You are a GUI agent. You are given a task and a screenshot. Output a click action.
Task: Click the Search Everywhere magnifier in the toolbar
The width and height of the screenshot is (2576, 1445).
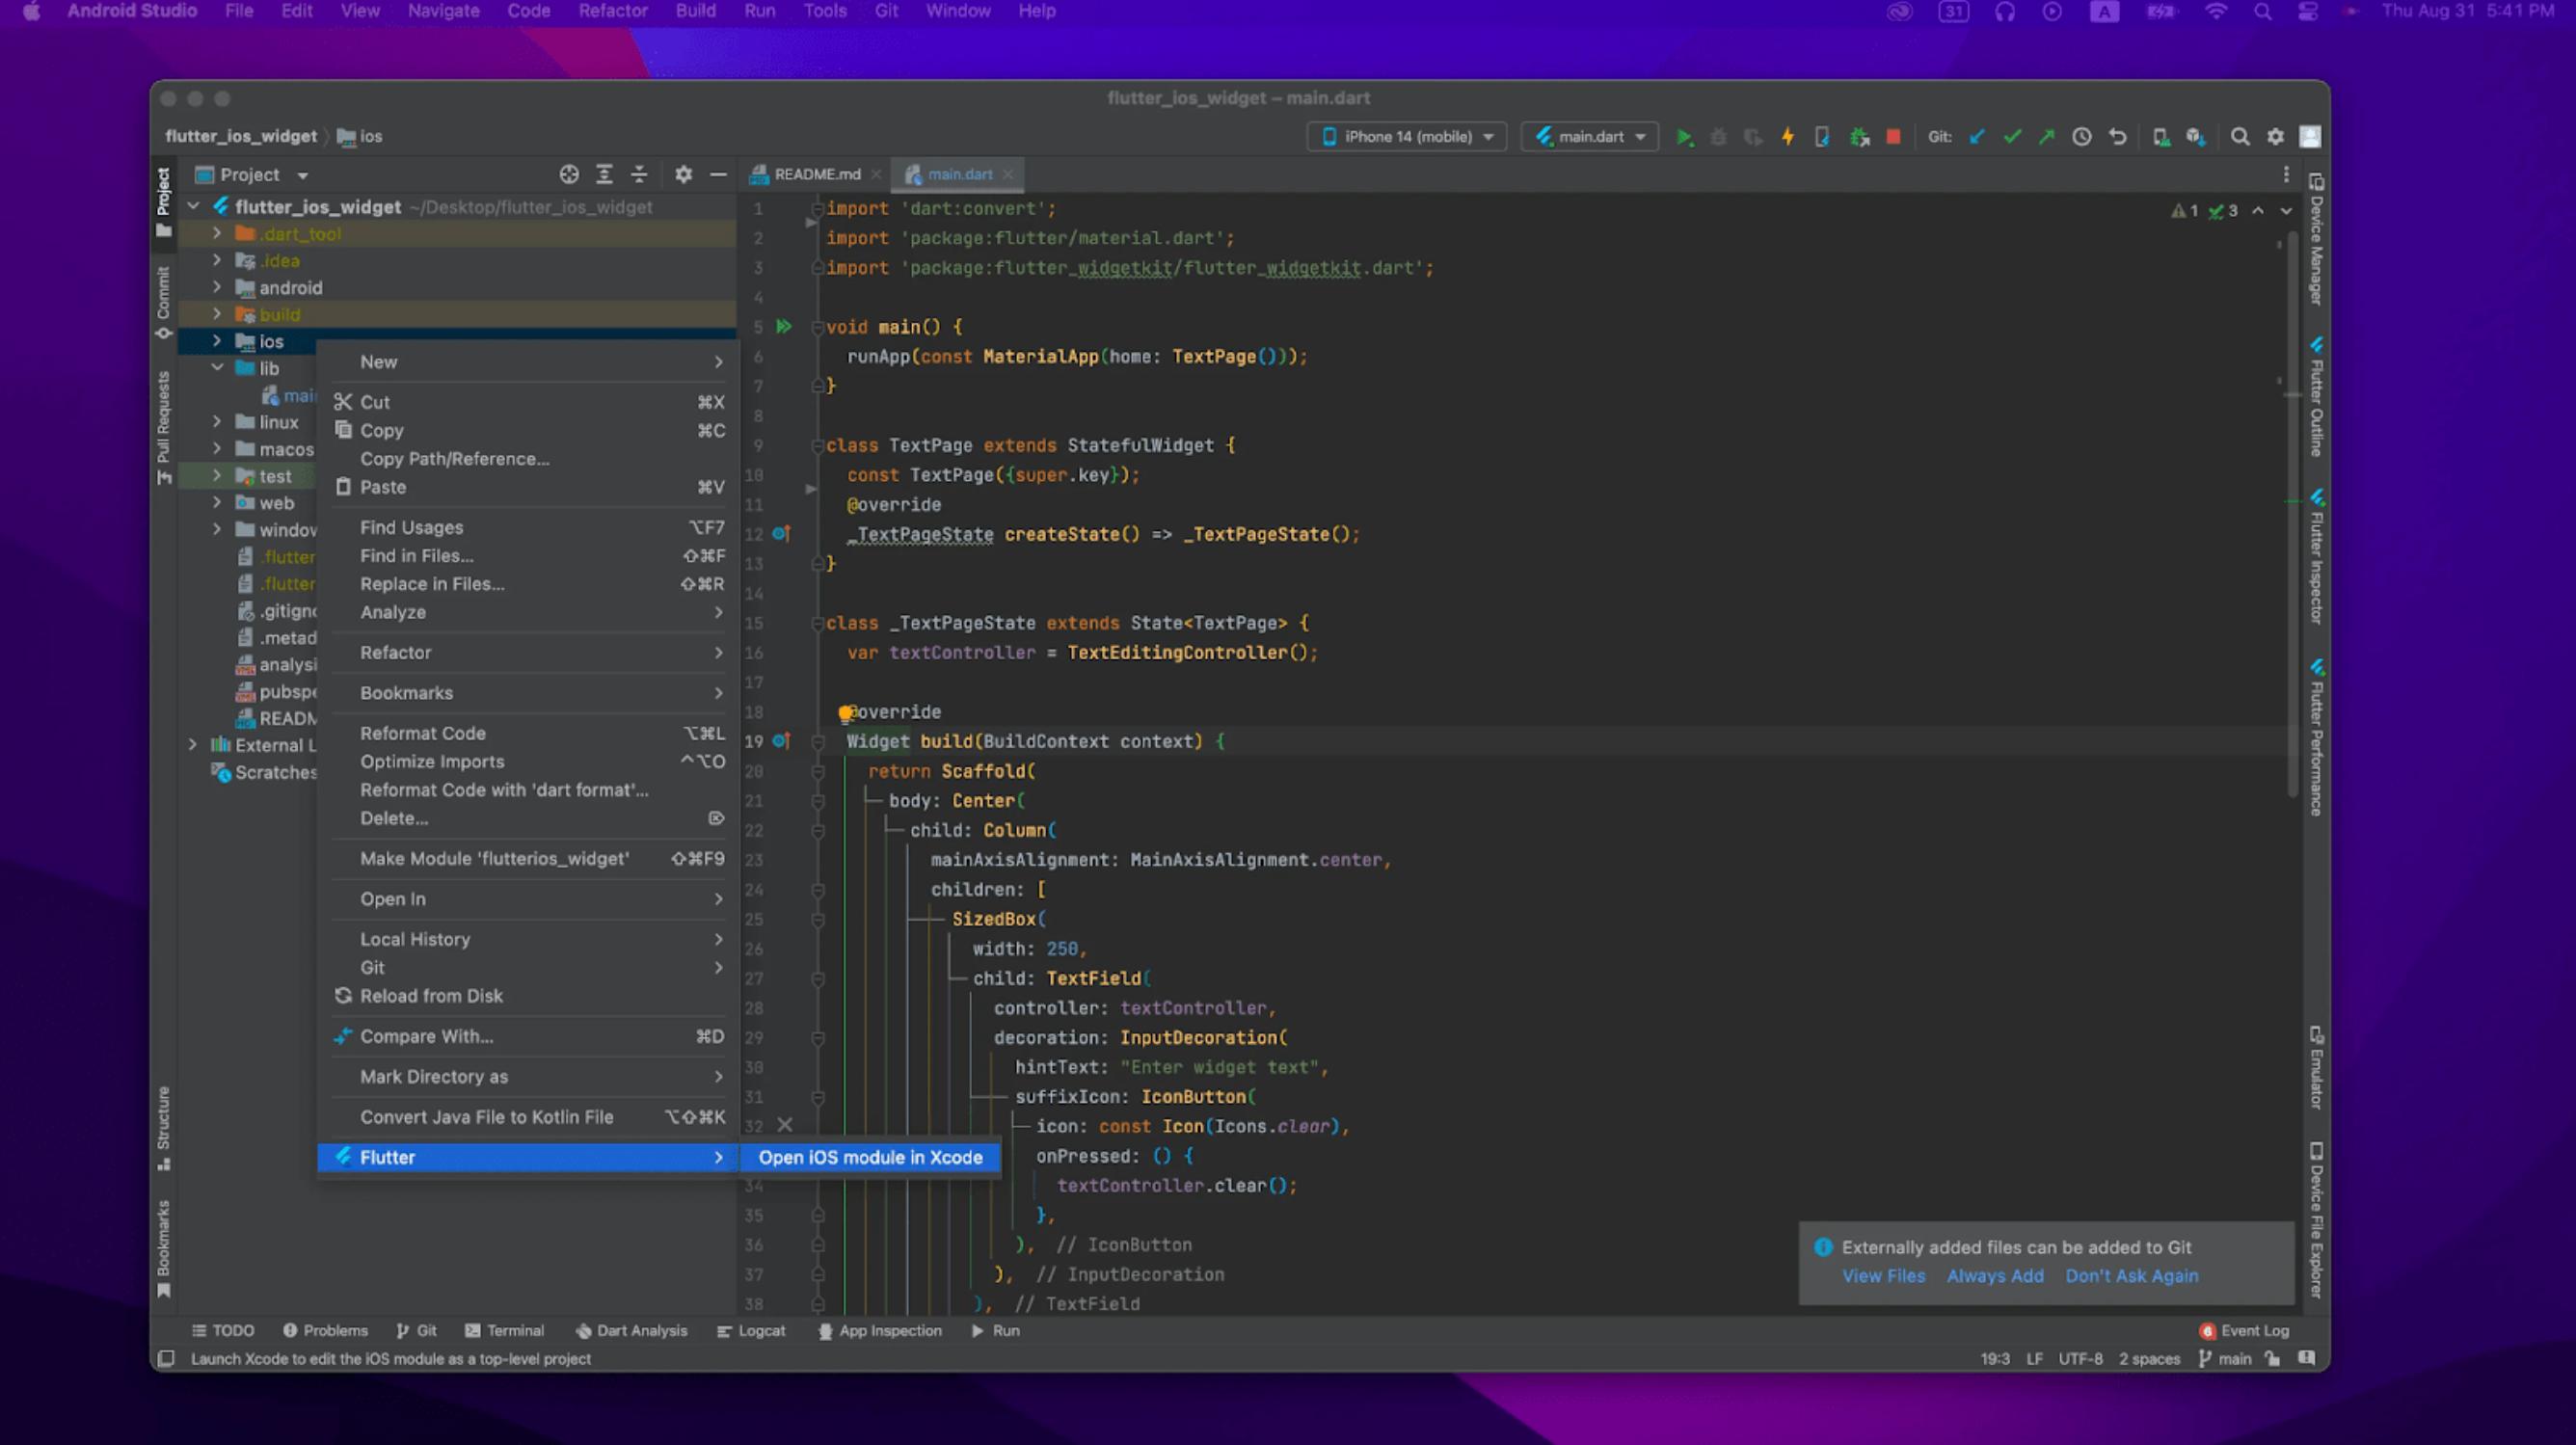2240,137
